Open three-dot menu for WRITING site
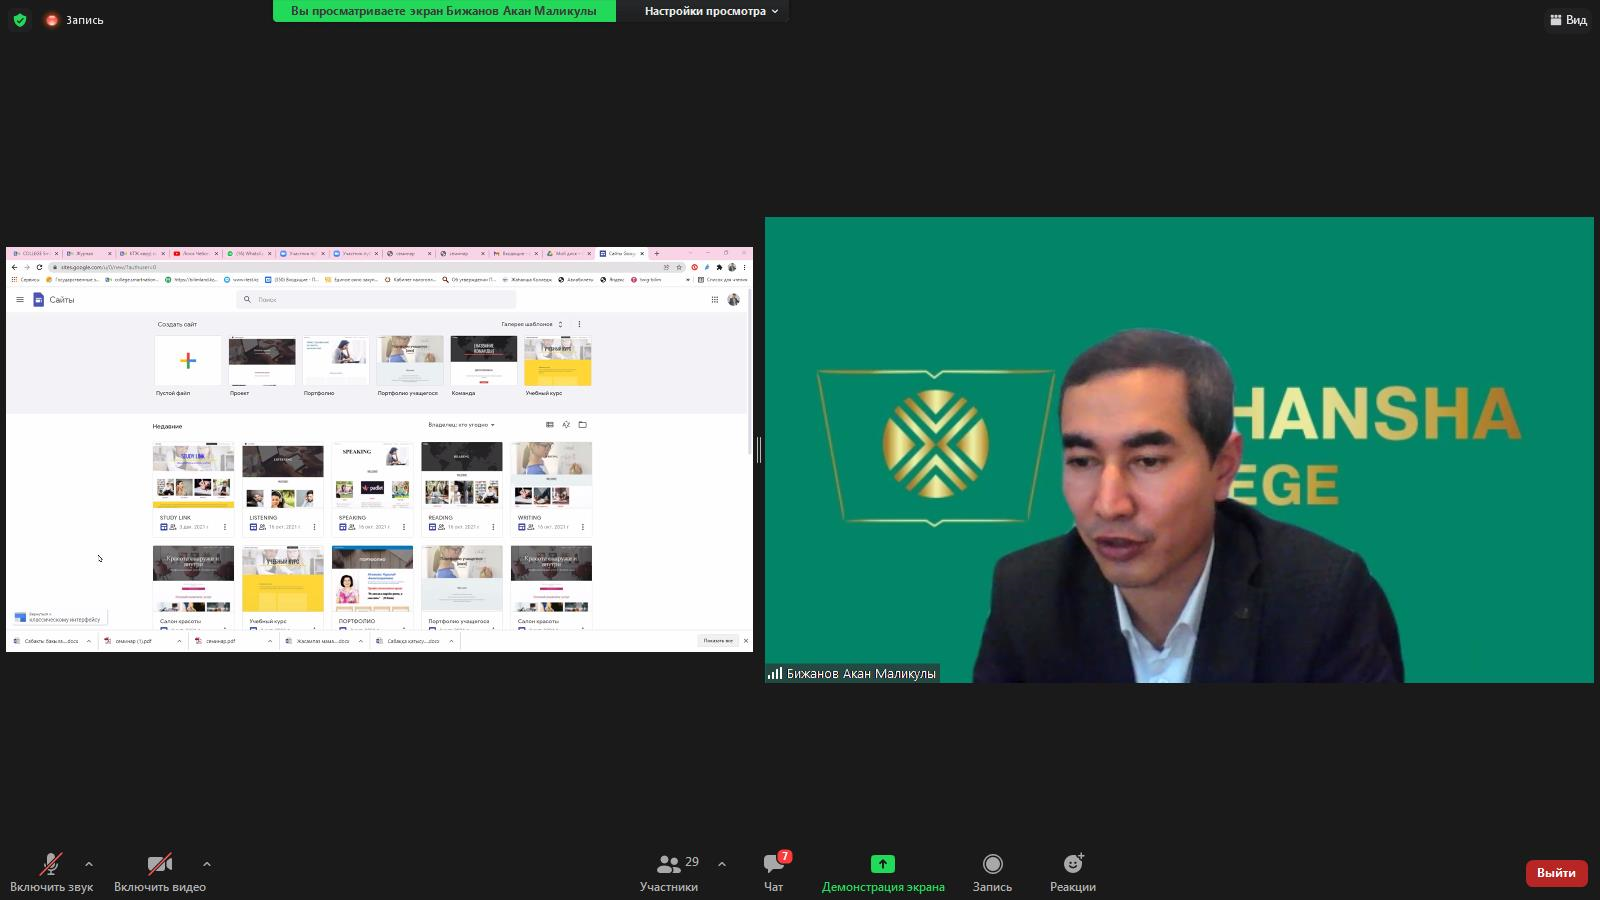 583,527
